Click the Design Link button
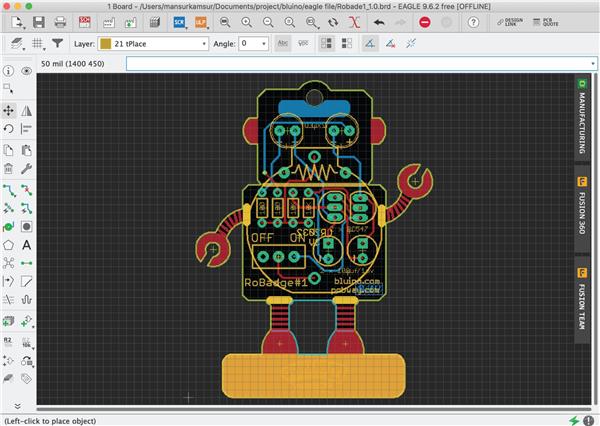Viewport: 600px width, 426px height. (512, 21)
